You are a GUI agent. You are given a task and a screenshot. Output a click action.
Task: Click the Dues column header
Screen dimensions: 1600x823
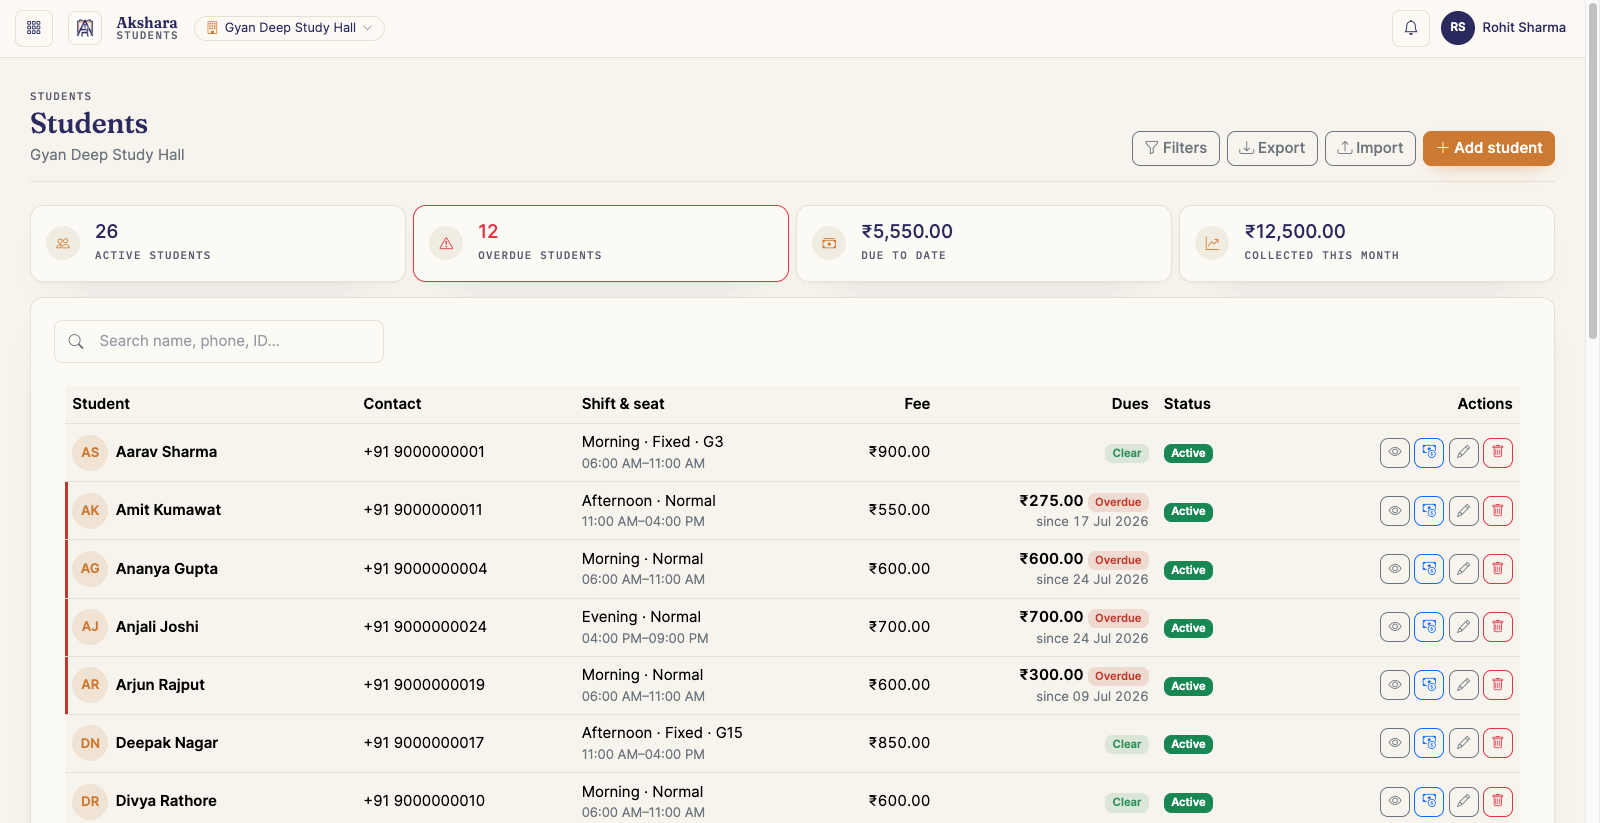click(1130, 404)
